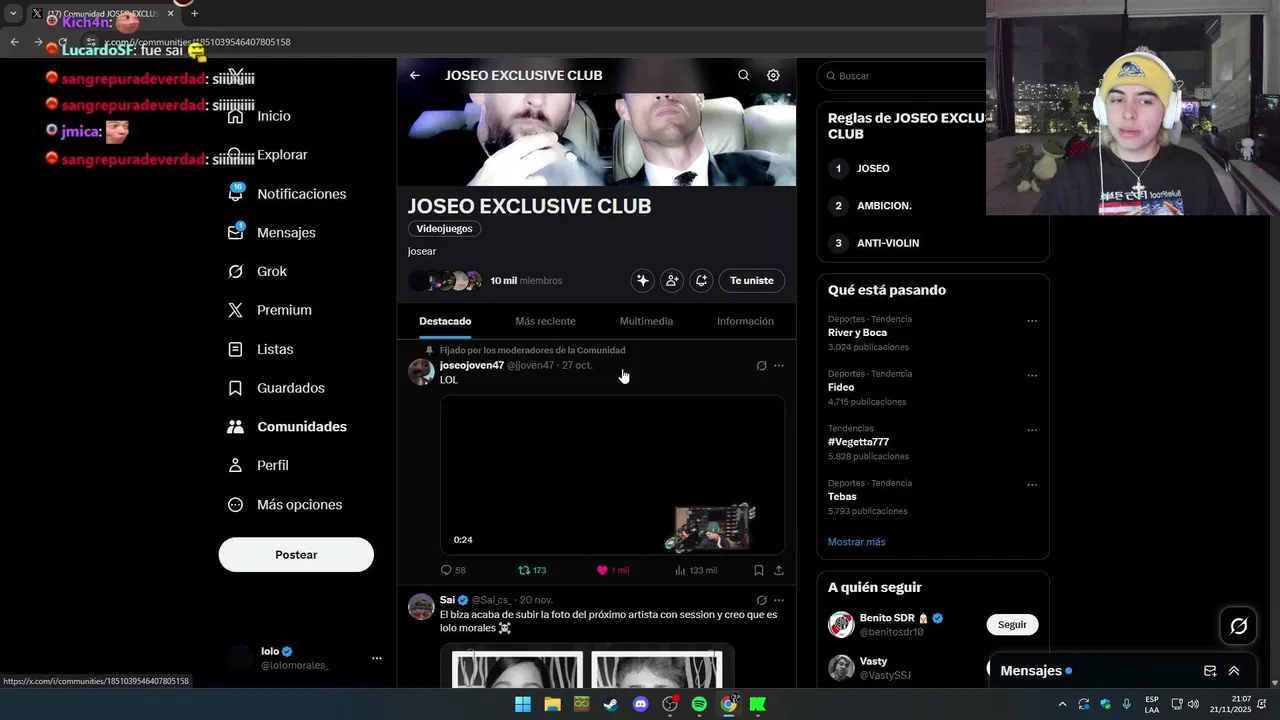Open Explorar in the sidebar
This screenshot has width=1280, height=720.
click(x=269, y=155)
